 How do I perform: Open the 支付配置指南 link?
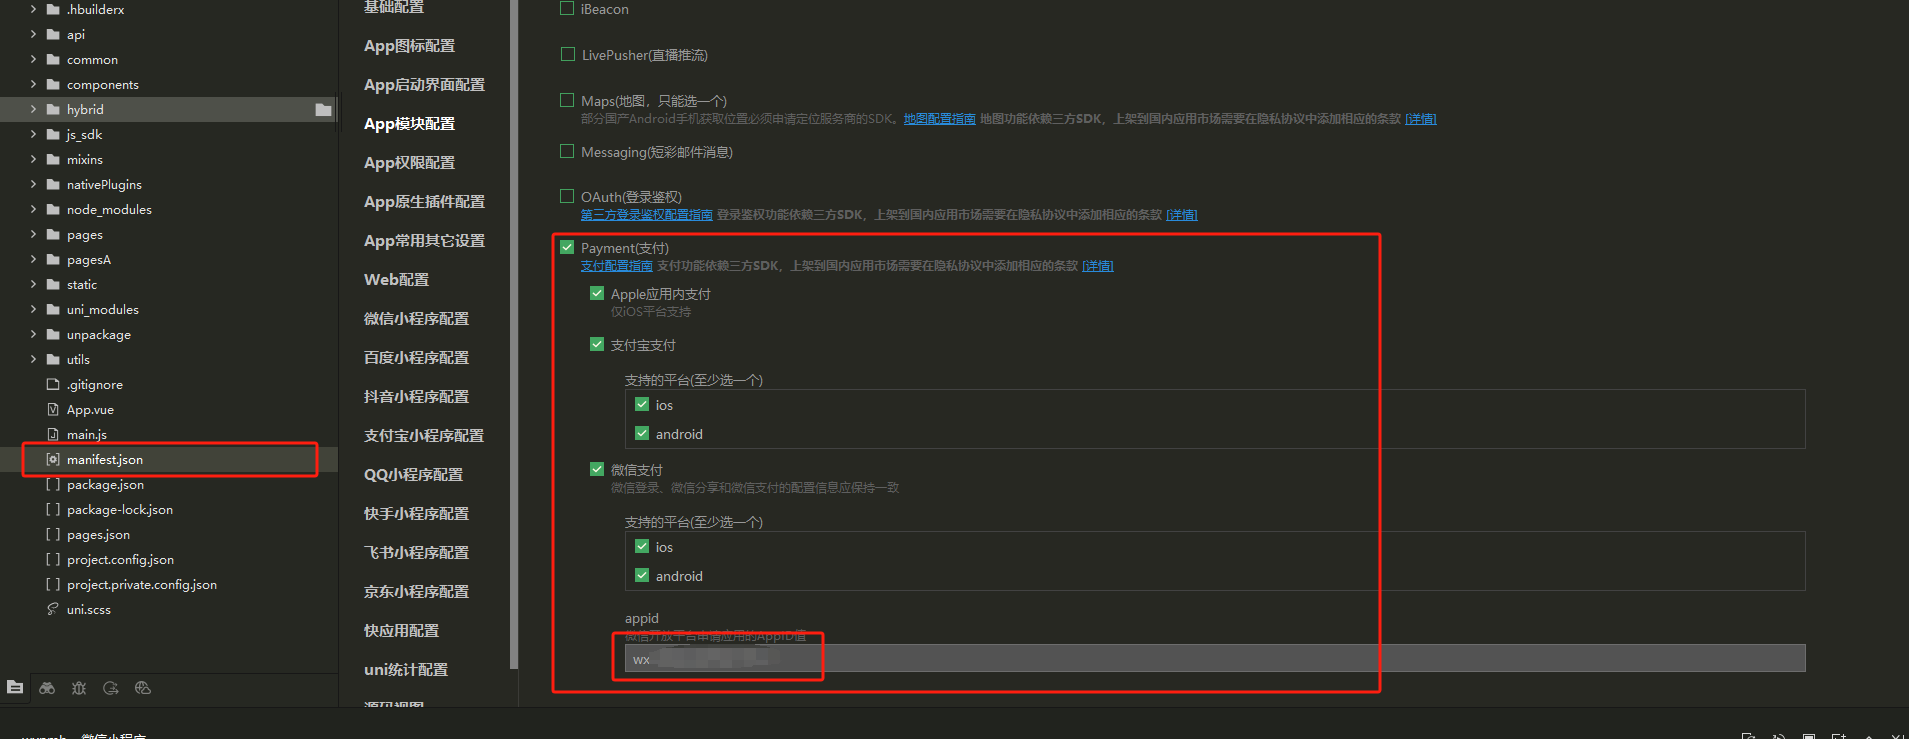pos(617,266)
